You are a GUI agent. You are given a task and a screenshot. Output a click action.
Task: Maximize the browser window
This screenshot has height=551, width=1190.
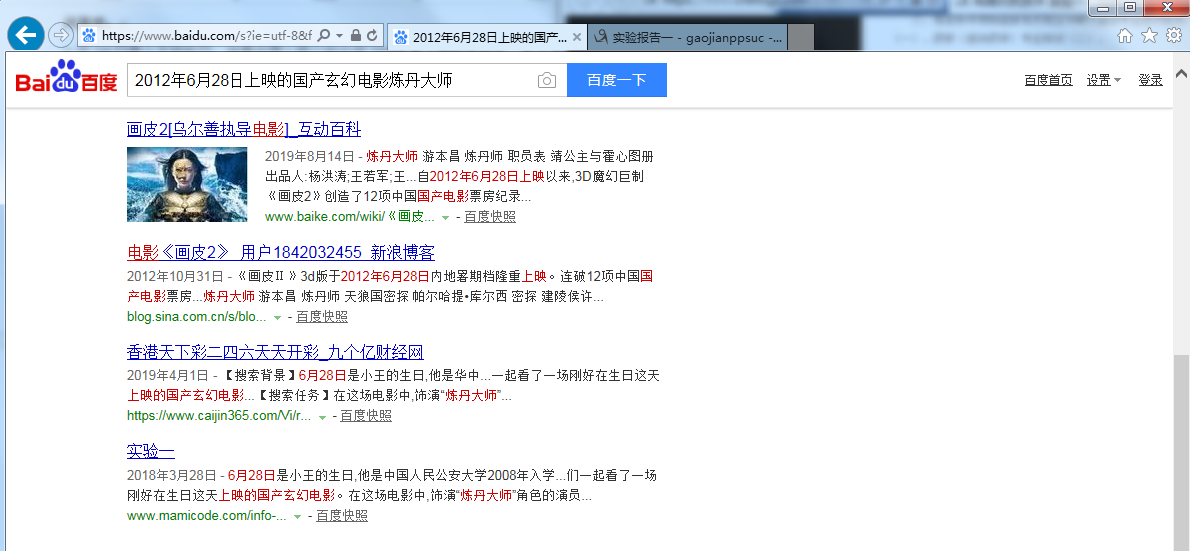tap(1131, 8)
